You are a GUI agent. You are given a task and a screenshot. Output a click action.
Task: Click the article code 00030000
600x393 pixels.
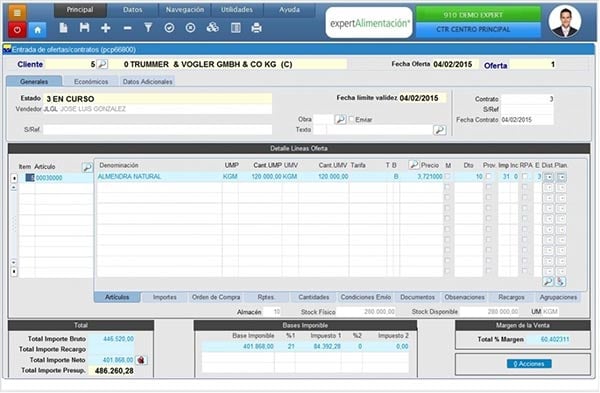49,178
